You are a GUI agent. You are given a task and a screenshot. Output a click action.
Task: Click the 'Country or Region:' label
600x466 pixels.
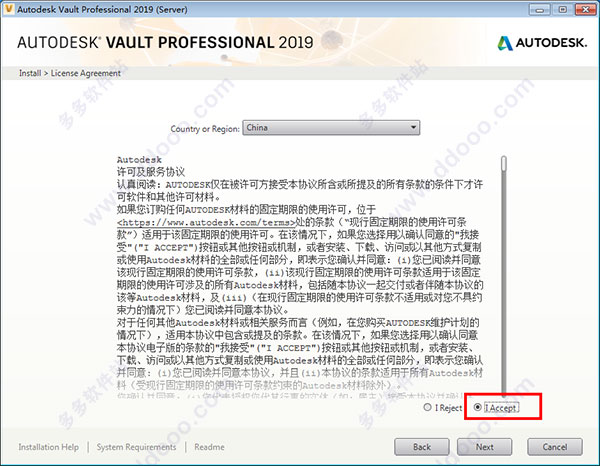(x=205, y=129)
